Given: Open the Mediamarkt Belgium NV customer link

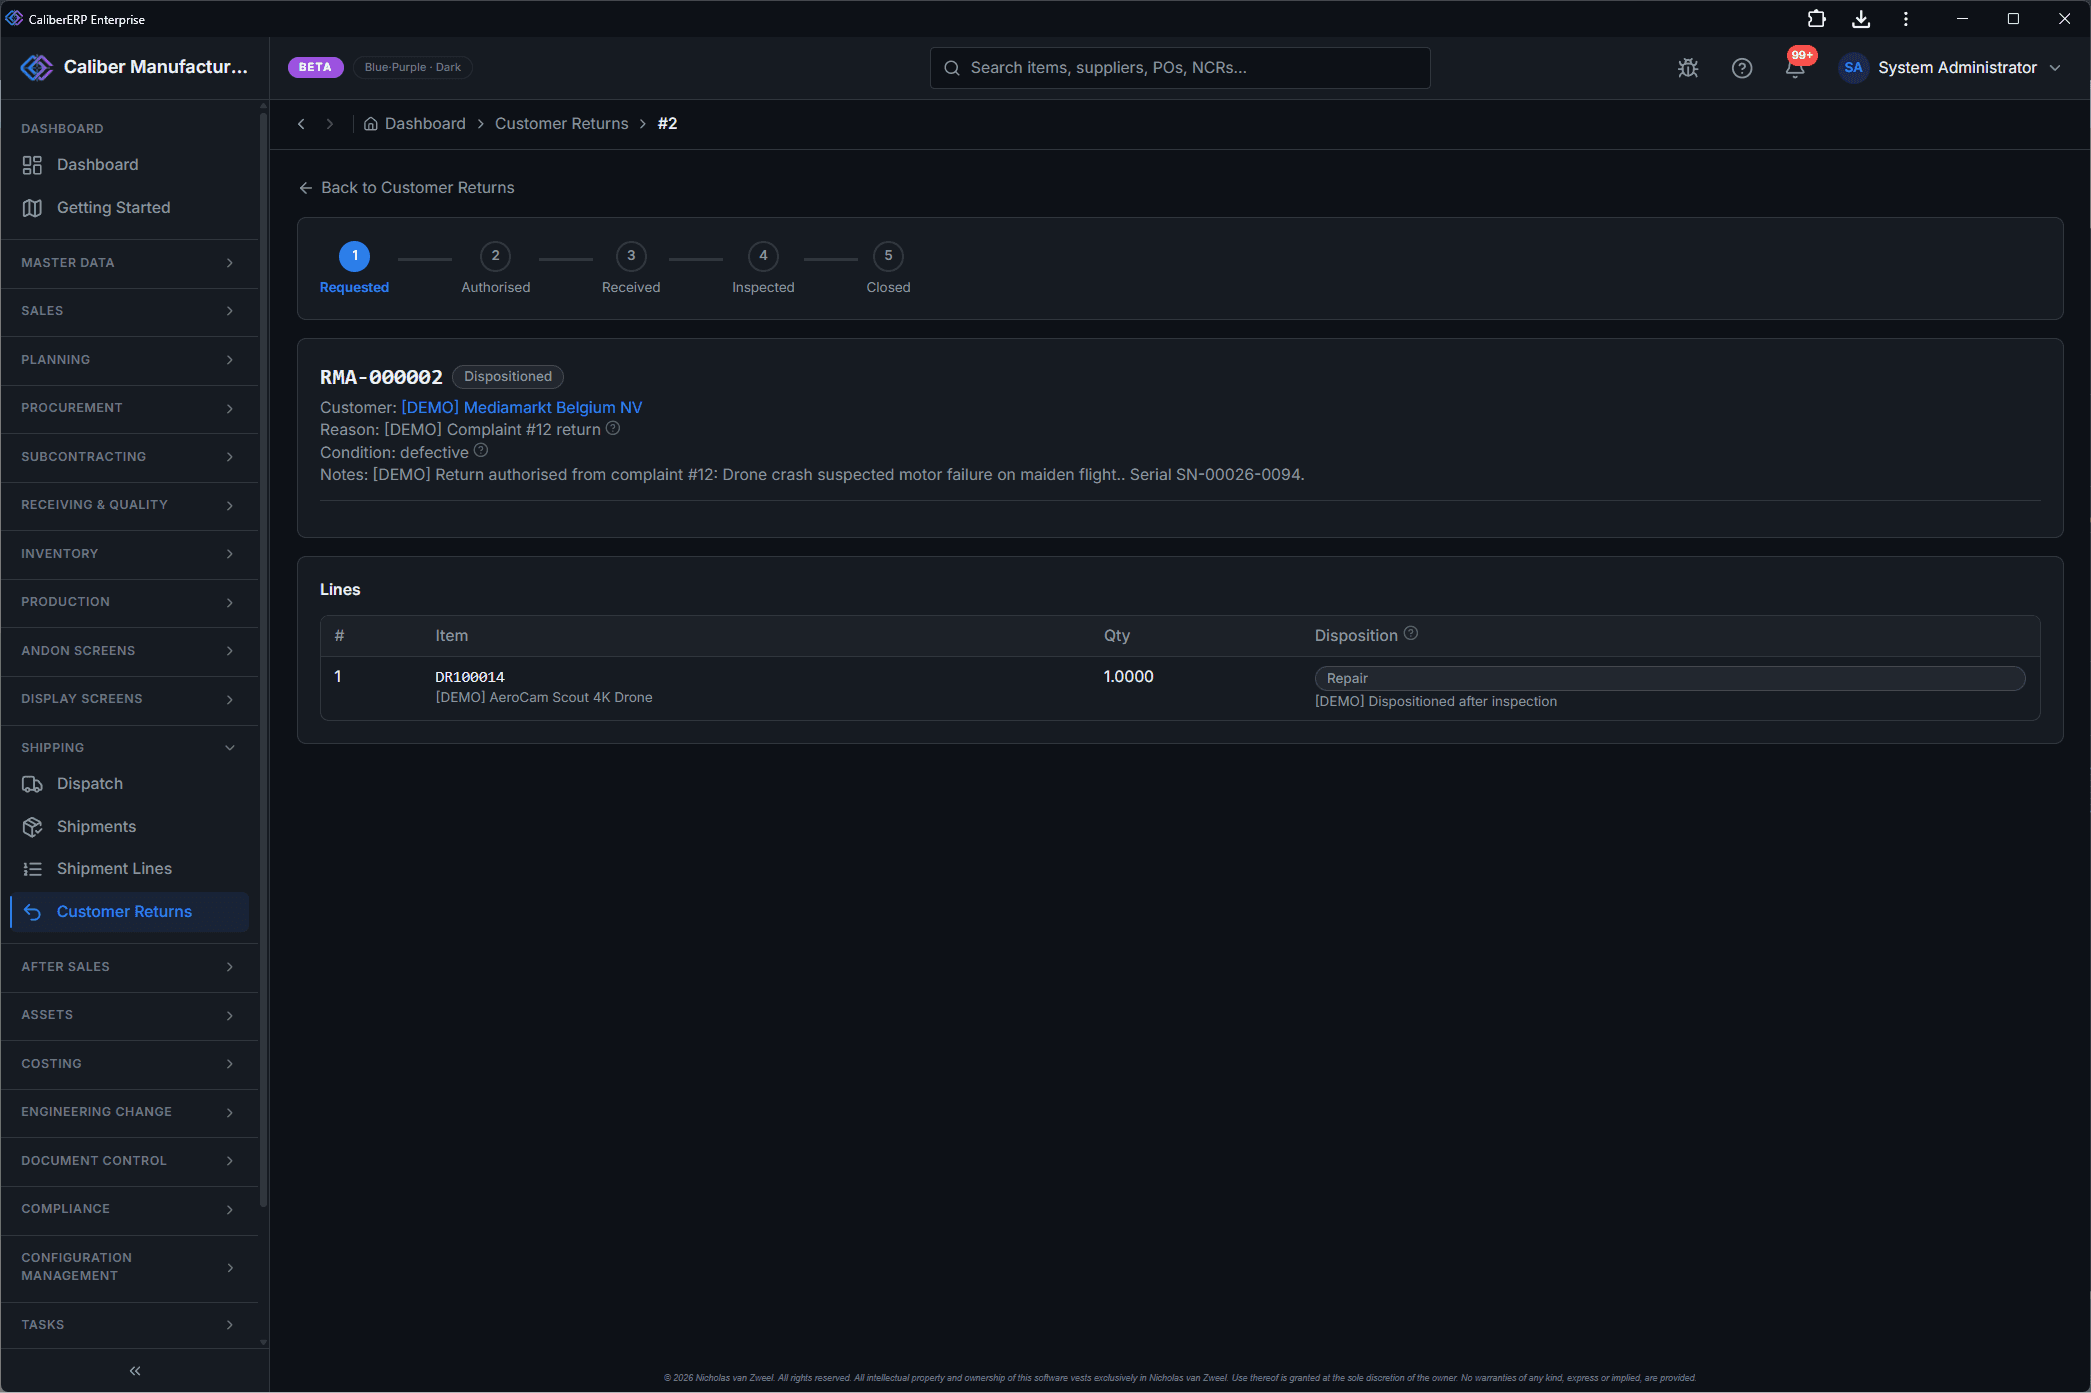Looking at the screenshot, I should pyautogui.click(x=522, y=407).
